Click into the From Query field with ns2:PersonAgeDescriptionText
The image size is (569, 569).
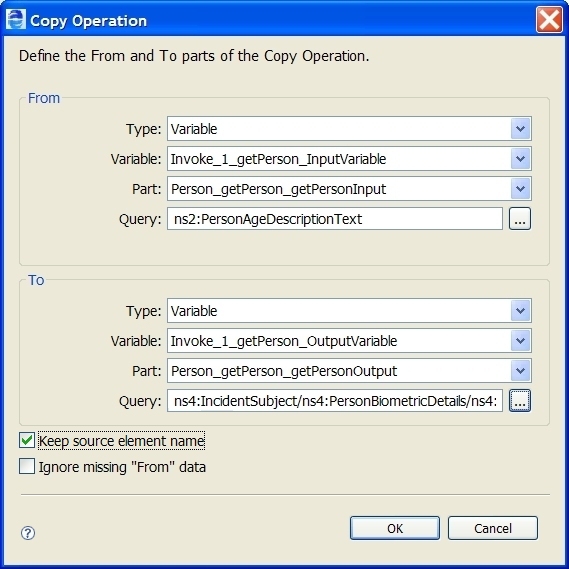(335, 219)
